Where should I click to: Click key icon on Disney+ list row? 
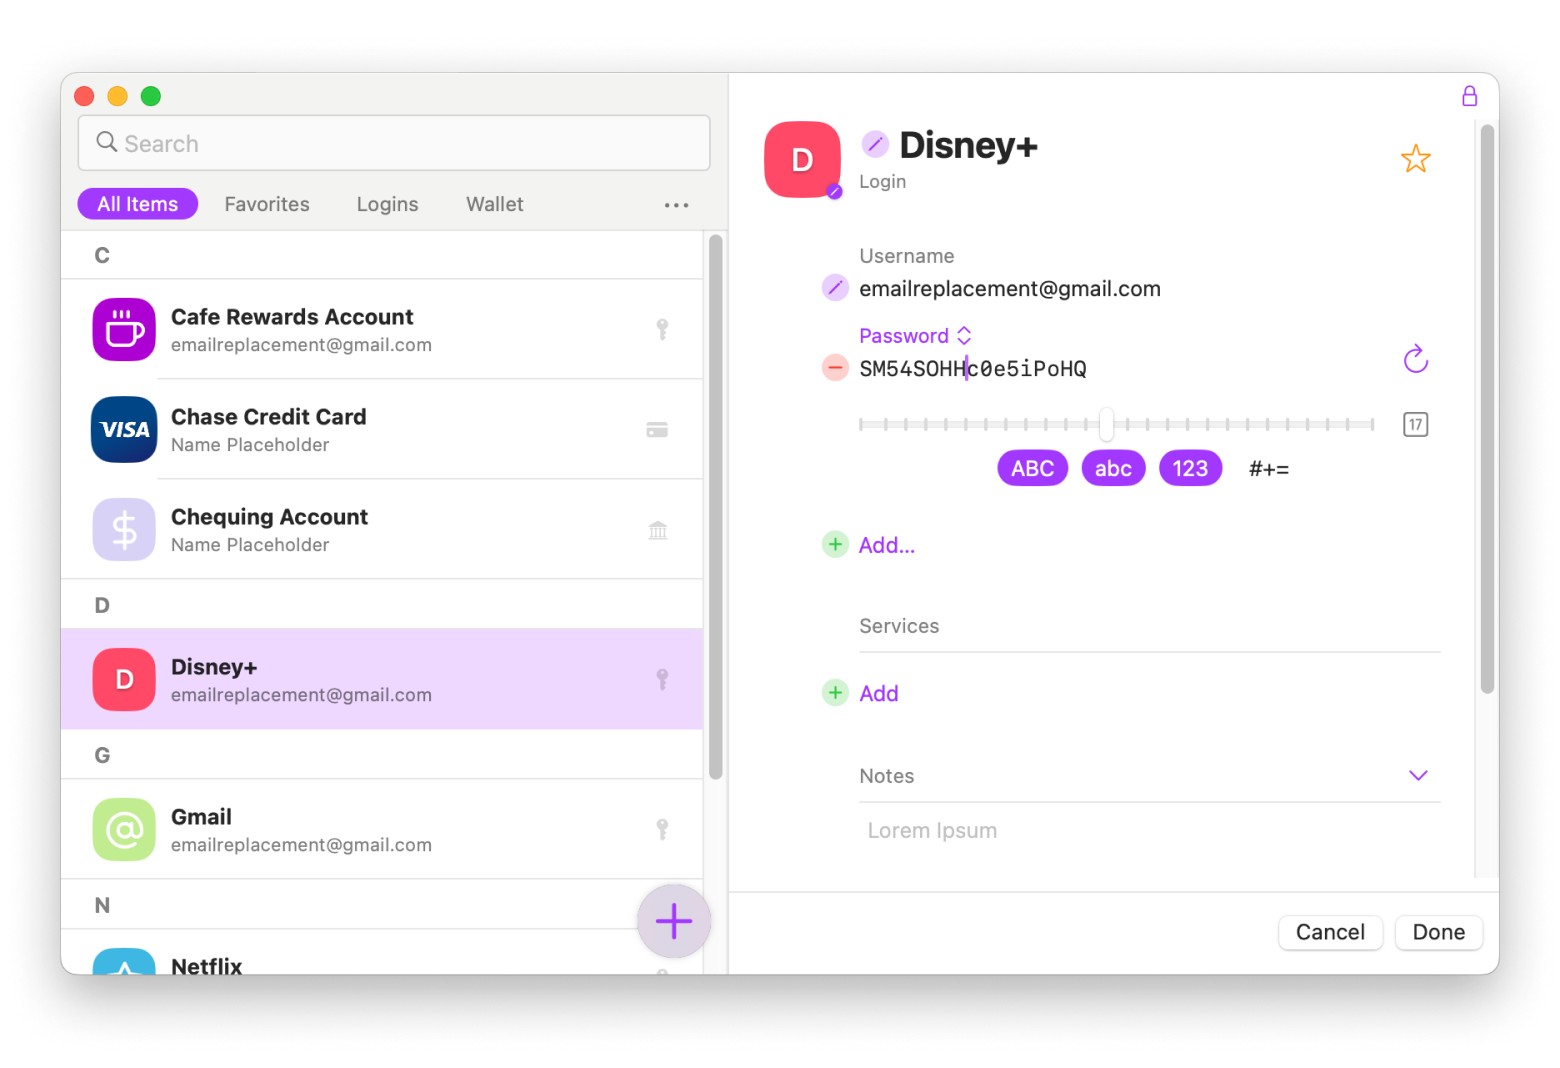662,679
